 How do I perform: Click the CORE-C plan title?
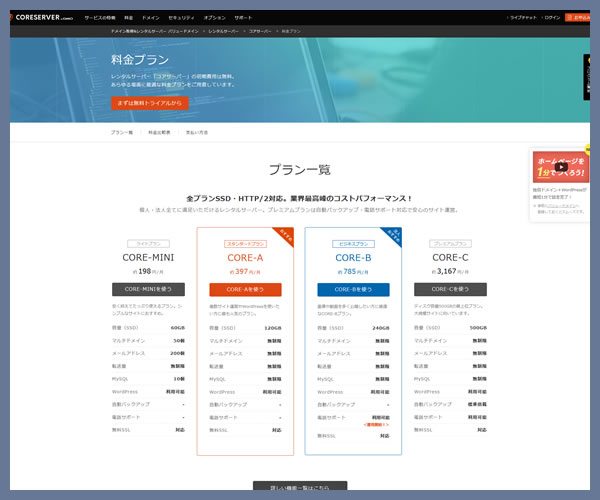coord(450,257)
